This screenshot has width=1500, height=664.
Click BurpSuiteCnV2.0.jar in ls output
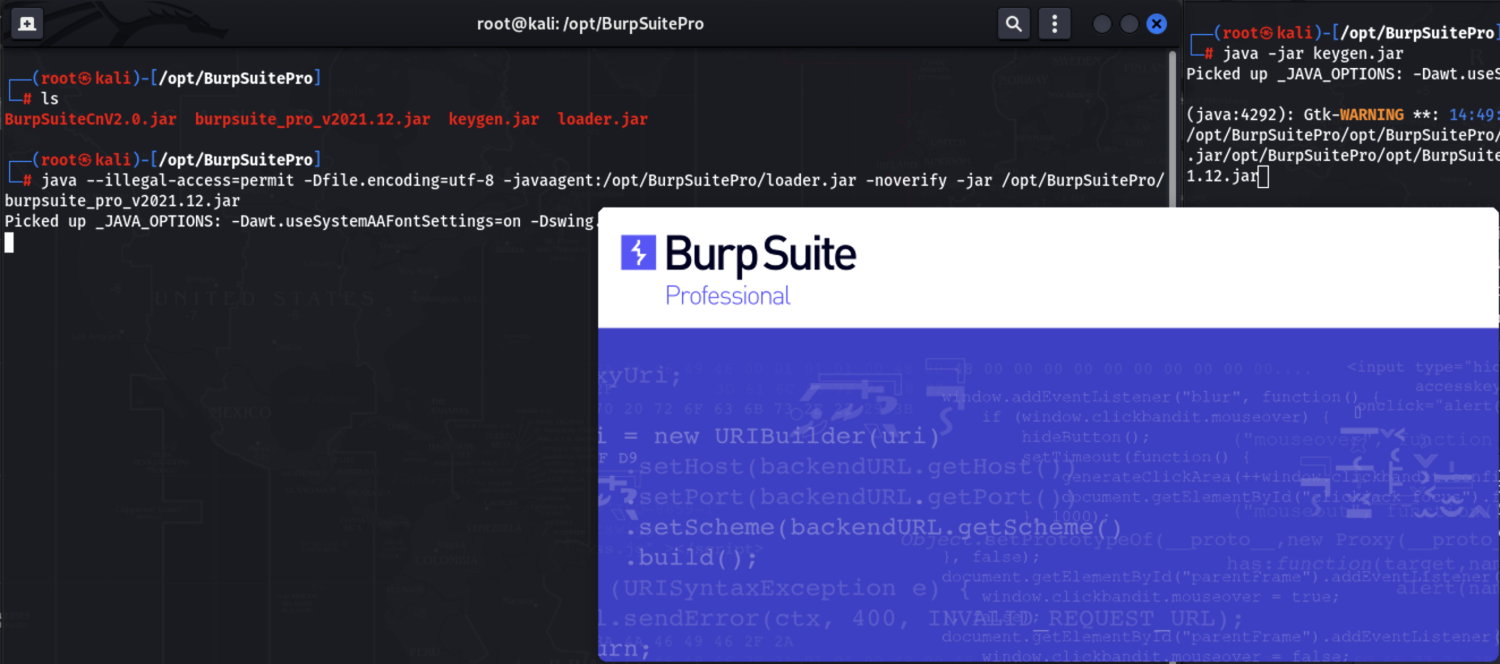(x=91, y=119)
